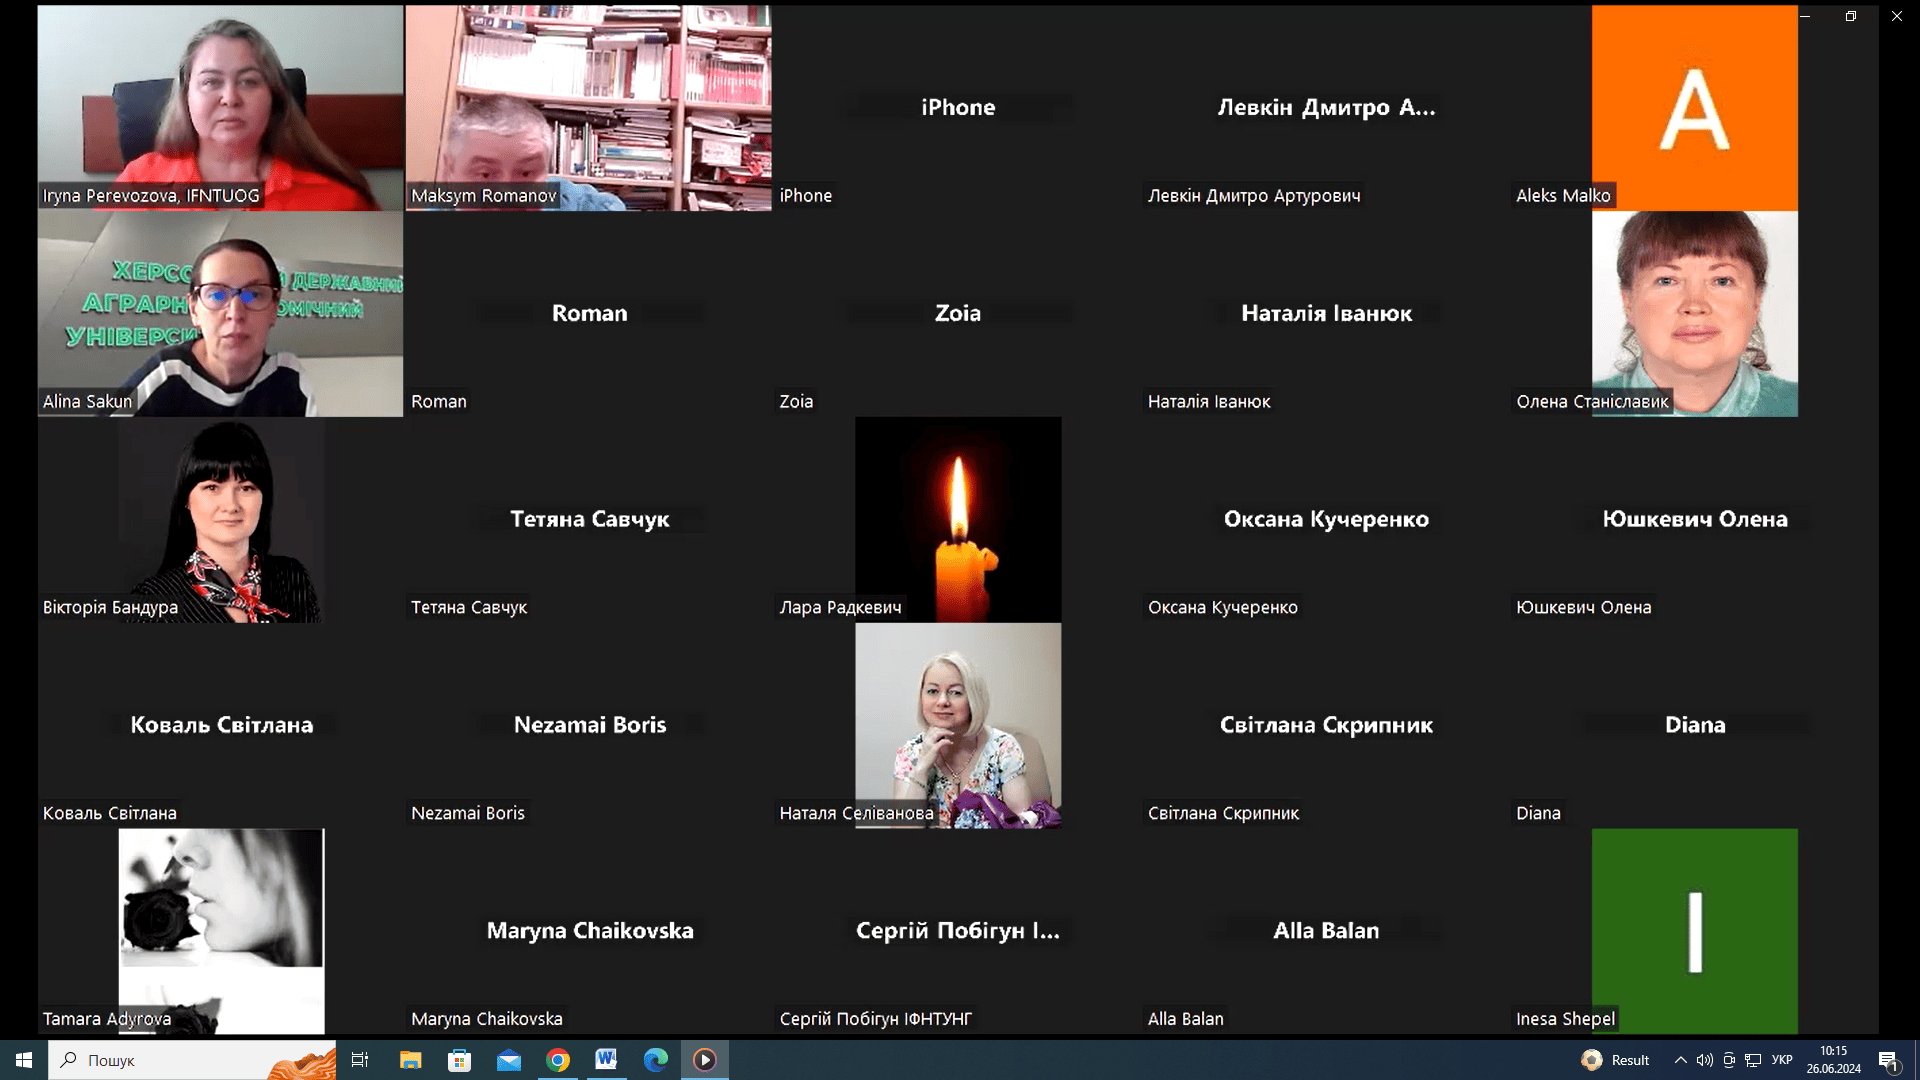The width and height of the screenshot is (1920, 1080).
Task: Expand the hidden system tray icons
Action: point(1680,1060)
